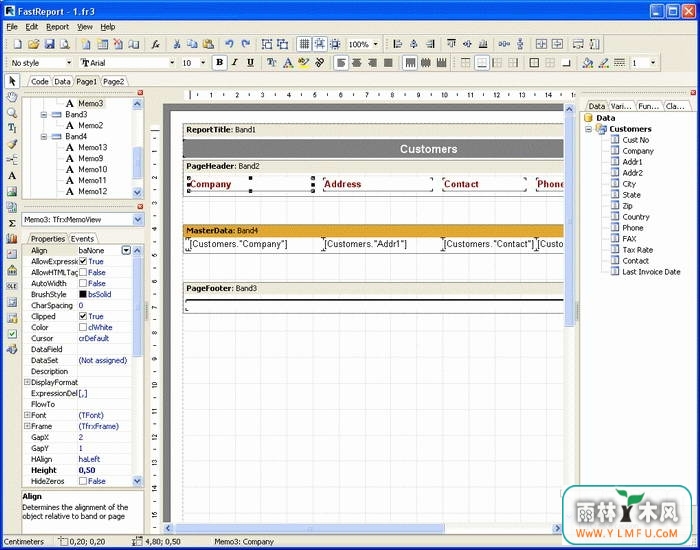Redo the last action

coord(246,44)
